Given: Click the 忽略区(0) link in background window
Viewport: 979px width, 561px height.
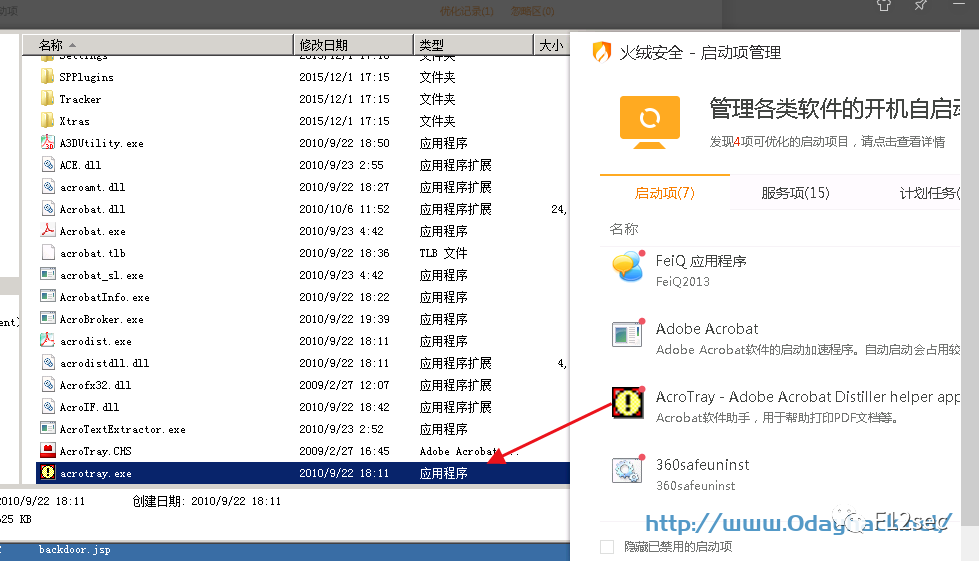Looking at the screenshot, I should click(x=533, y=11).
